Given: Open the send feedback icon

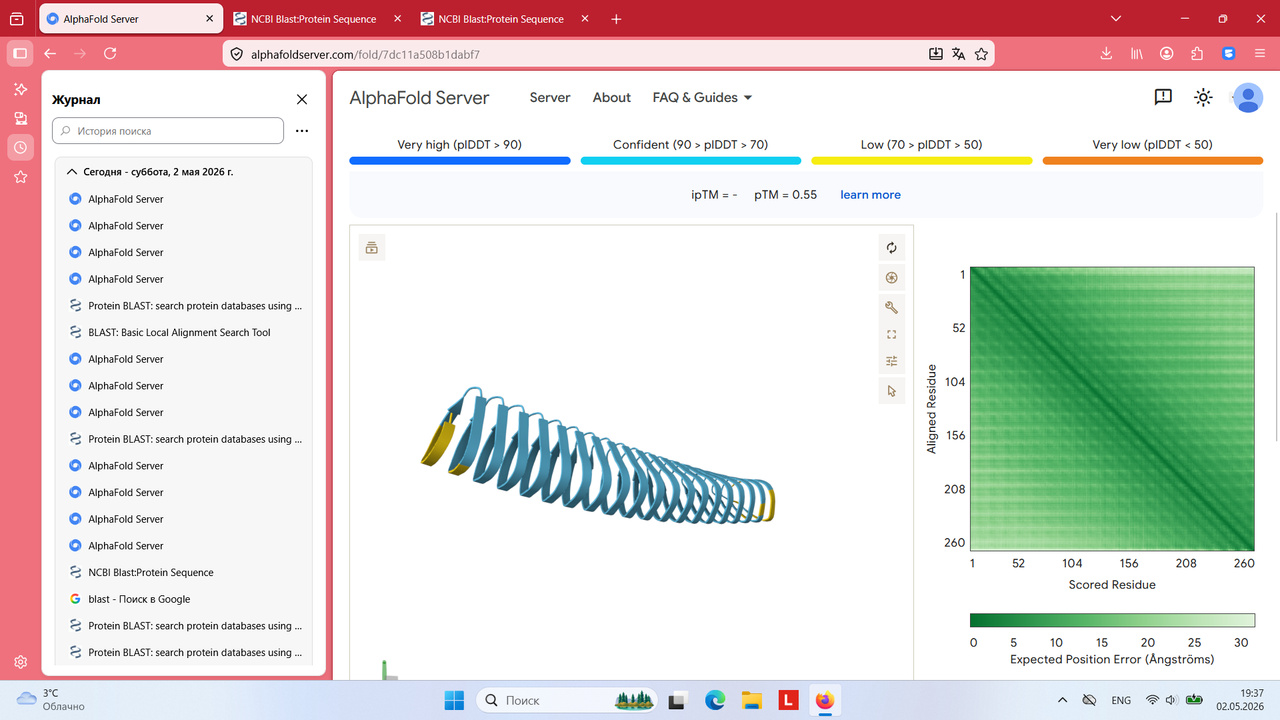Looking at the screenshot, I should pyautogui.click(x=1163, y=97).
